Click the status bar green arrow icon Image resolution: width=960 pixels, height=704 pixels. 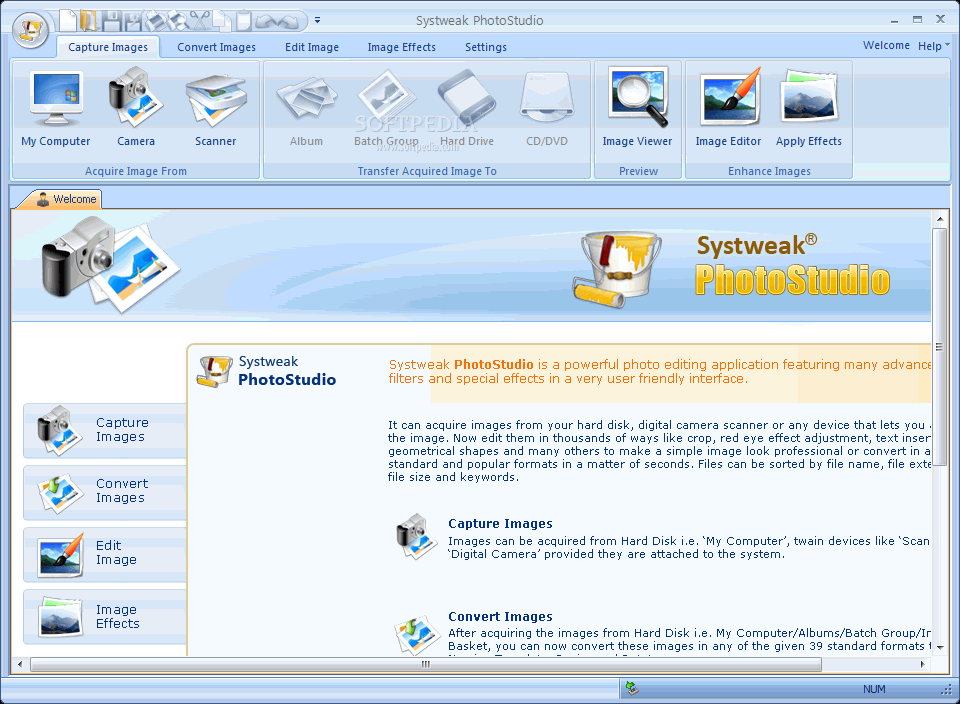[x=632, y=689]
